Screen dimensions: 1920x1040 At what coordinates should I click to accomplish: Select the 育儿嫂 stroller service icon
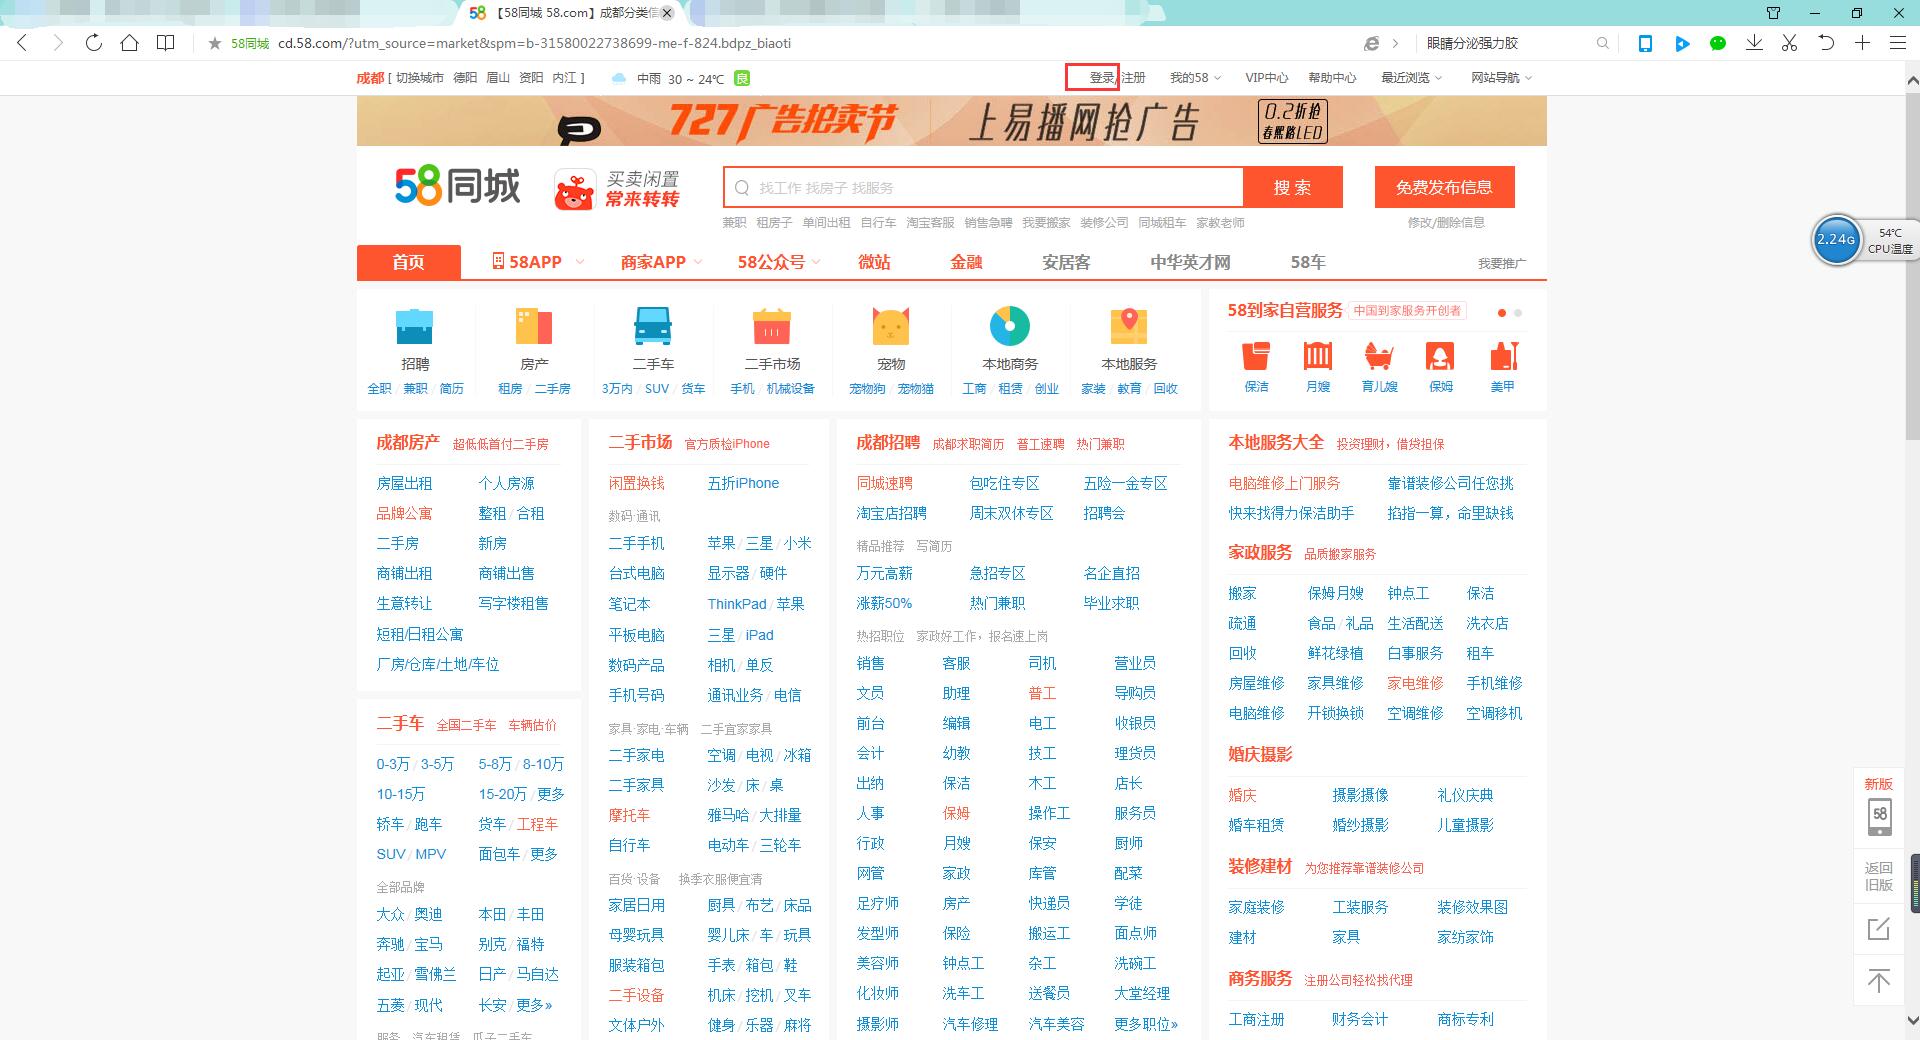[1379, 356]
